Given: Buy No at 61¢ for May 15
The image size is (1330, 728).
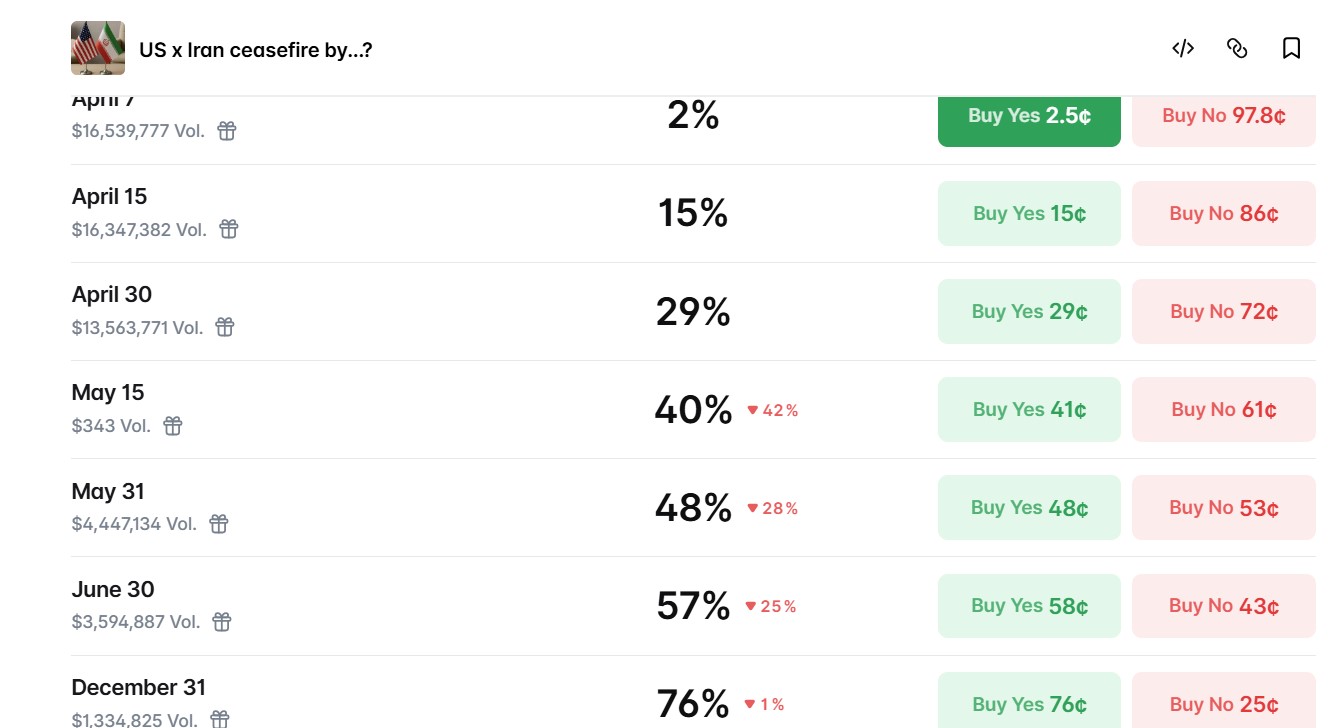Looking at the screenshot, I should point(1223,409).
